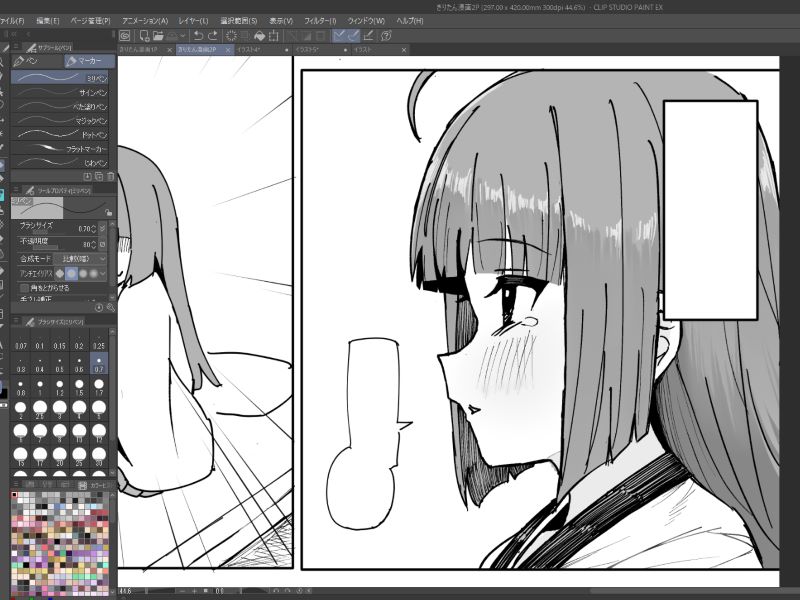This screenshot has height=600, width=800.
Task: Open the Clip Studio launcher icon
Action: click(x=124, y=36)
